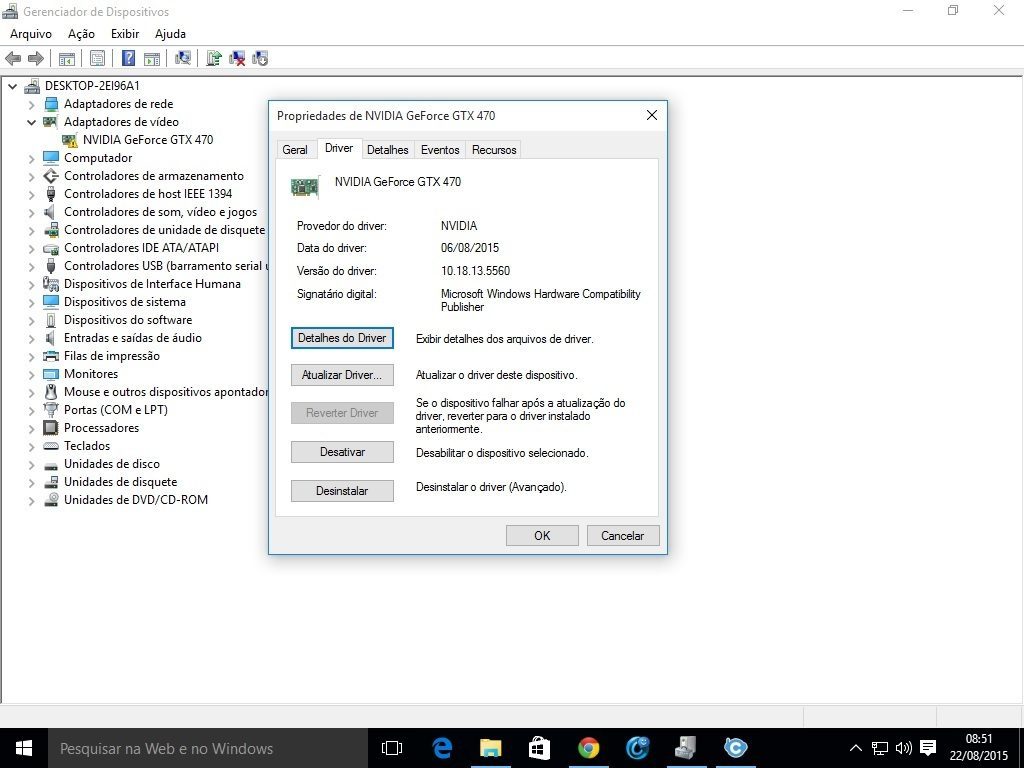Expand Dispositivos de Interface Humana
The image size is (1024, 768).
click(x=31, y=284)
